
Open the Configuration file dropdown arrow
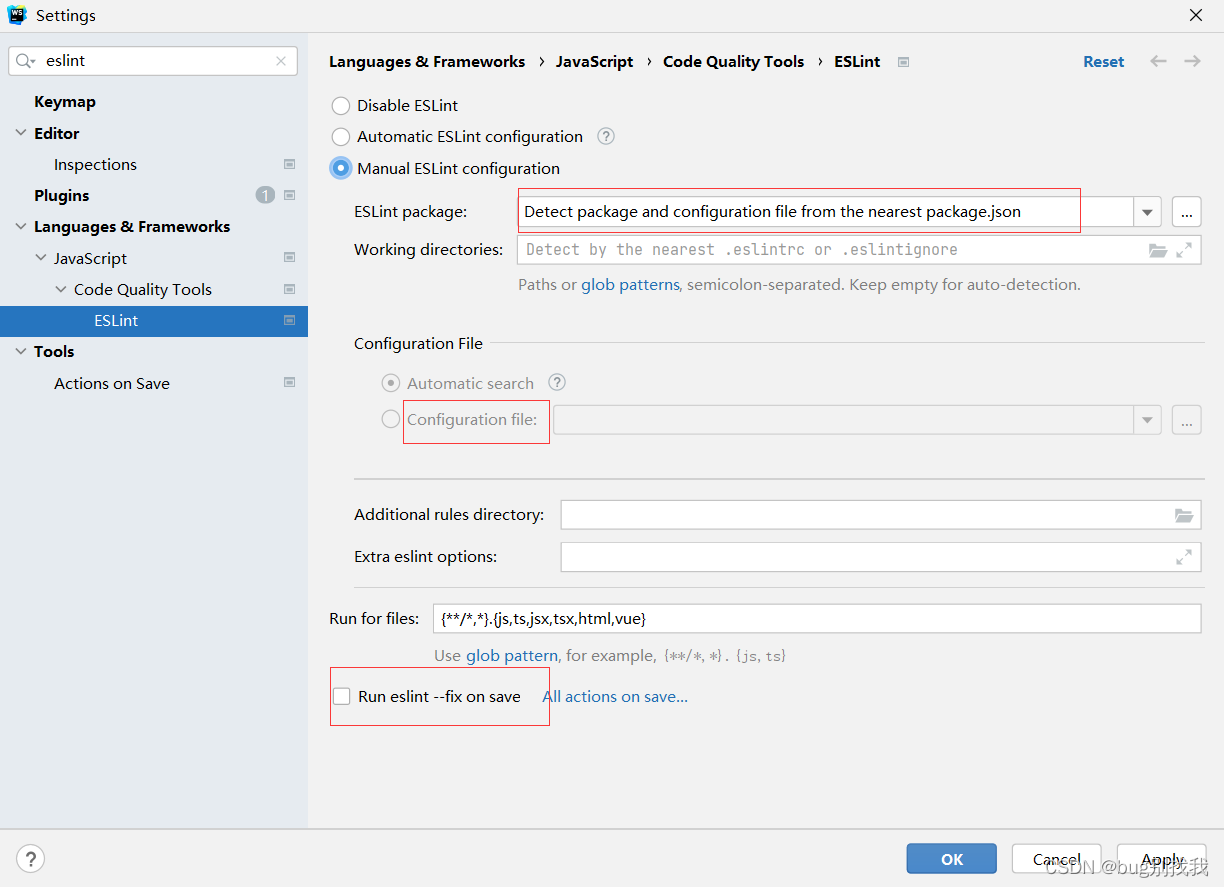click(x=1147, y=420)
